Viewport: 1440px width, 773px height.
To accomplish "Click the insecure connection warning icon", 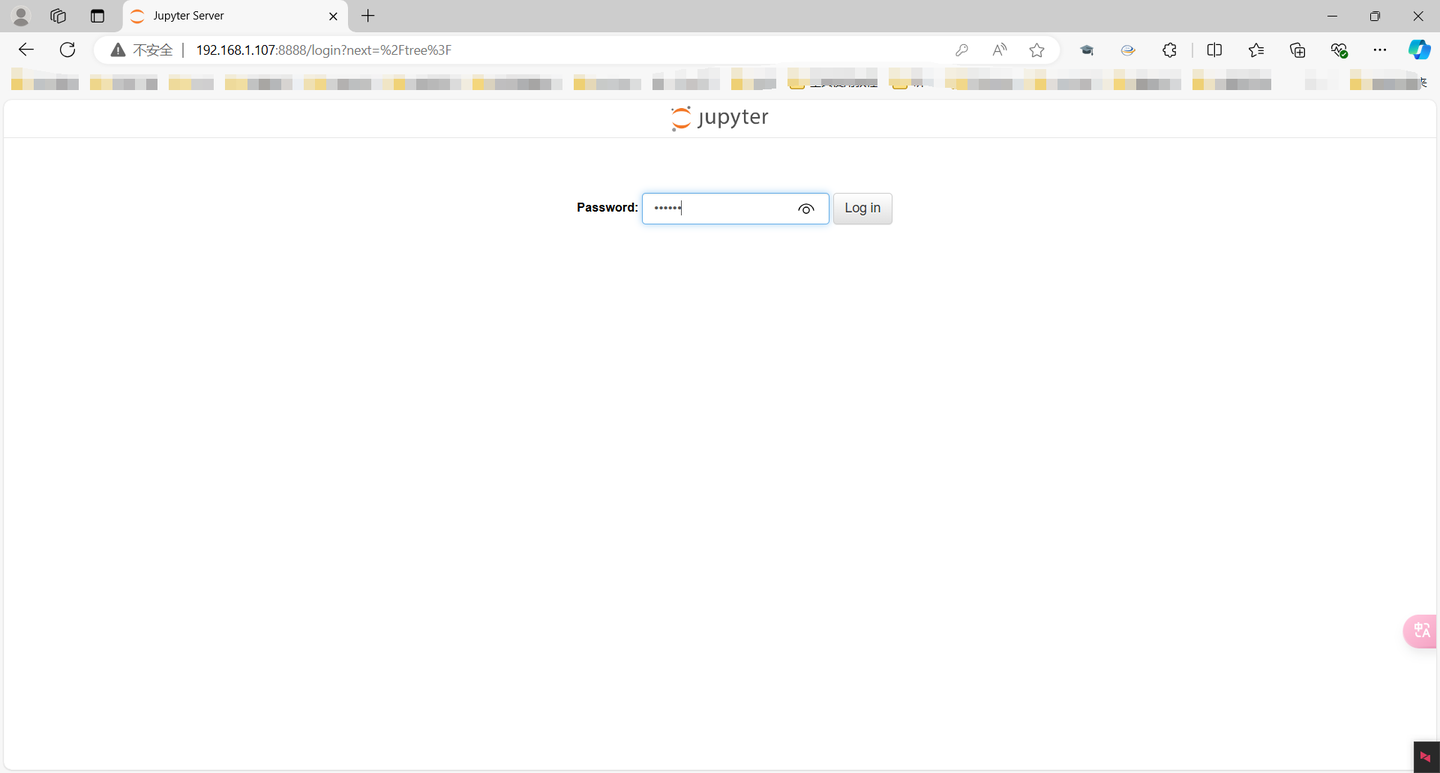I will pyautogui.click(x=118, y=49).
